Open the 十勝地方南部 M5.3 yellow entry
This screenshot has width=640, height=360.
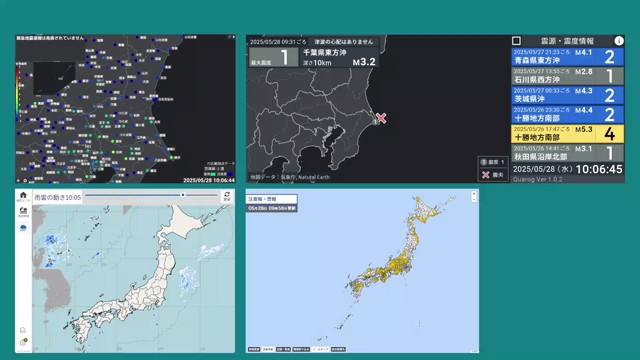click(567, 134)
